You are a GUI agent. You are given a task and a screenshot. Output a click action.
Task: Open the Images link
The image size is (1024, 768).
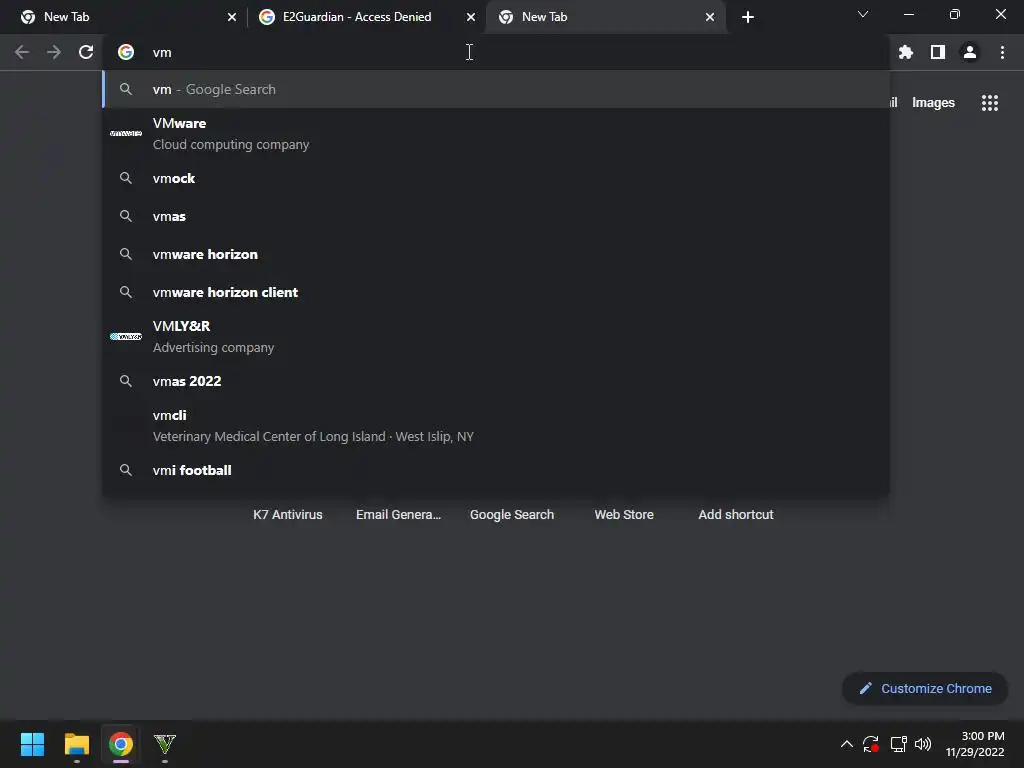coord(933,103)
